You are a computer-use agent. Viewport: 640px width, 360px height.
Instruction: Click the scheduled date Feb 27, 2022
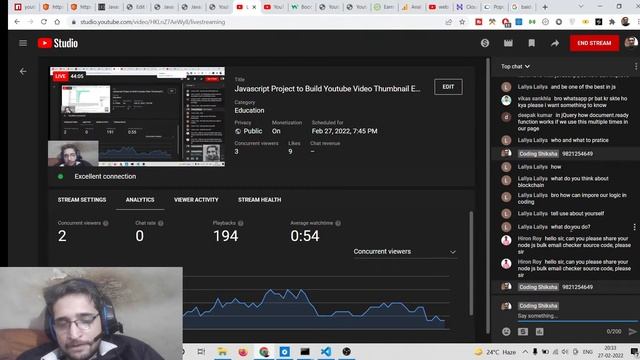coord(344,131)
